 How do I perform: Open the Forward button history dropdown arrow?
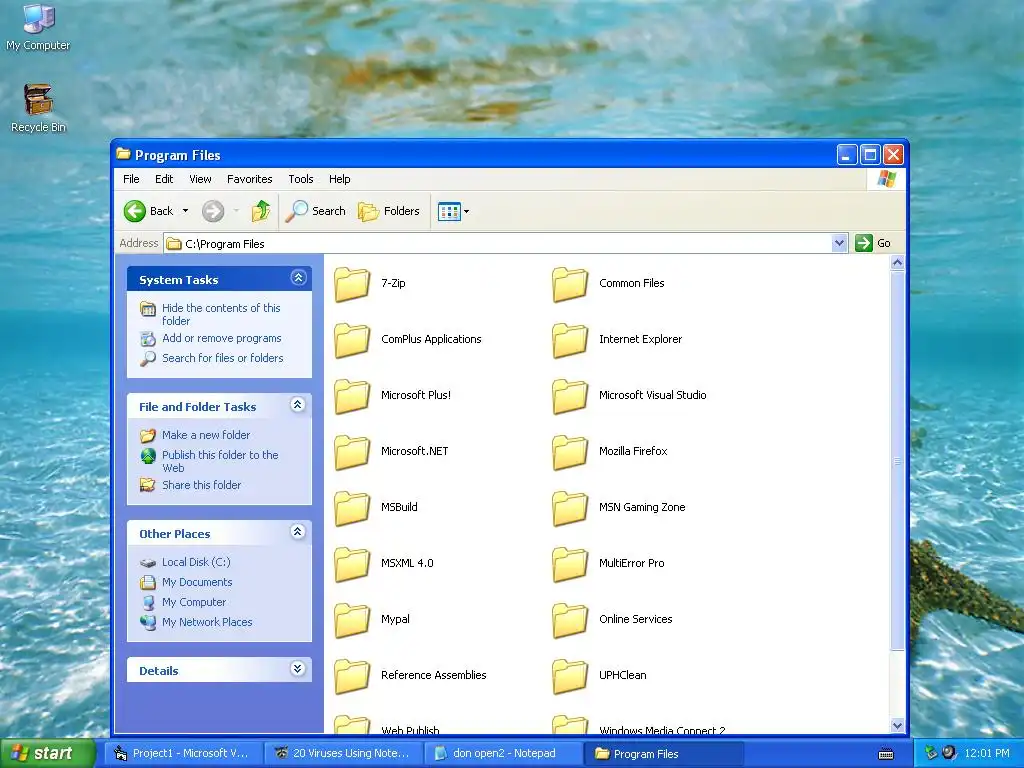pyautogui.click(x=236, y=211)
